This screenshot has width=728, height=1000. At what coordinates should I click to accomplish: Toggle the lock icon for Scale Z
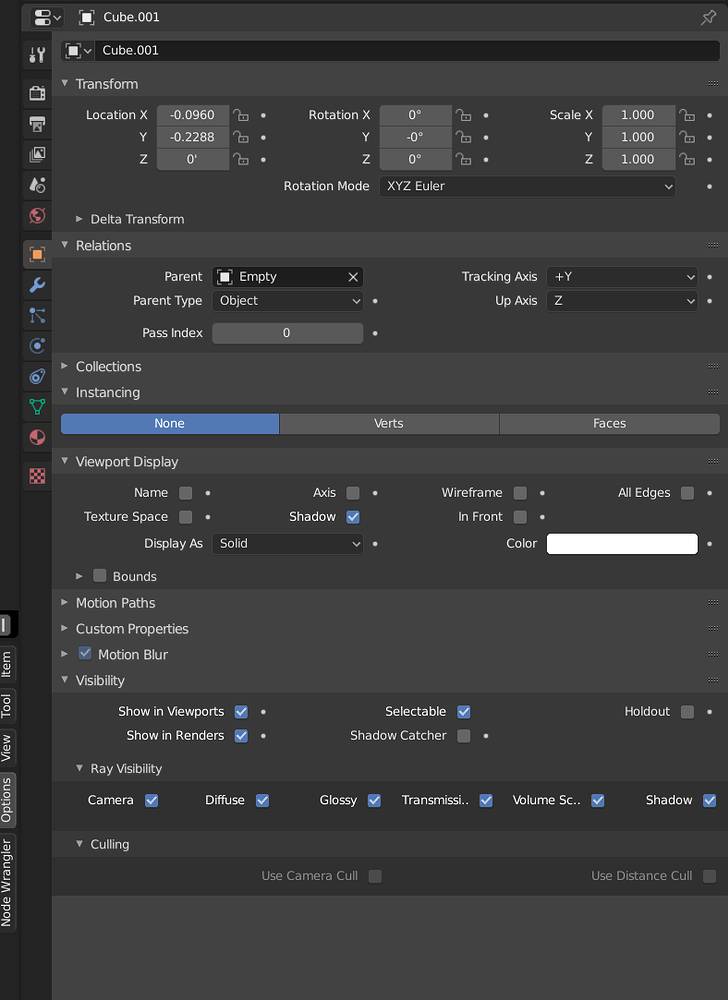[687, 159]
